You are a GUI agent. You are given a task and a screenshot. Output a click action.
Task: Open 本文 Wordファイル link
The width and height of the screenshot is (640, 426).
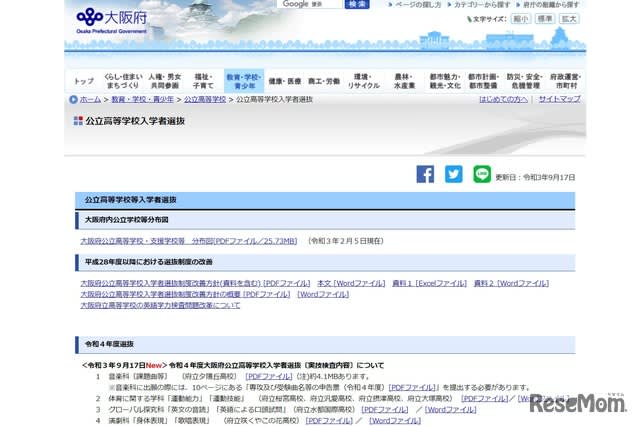click(x=351, y=283)
